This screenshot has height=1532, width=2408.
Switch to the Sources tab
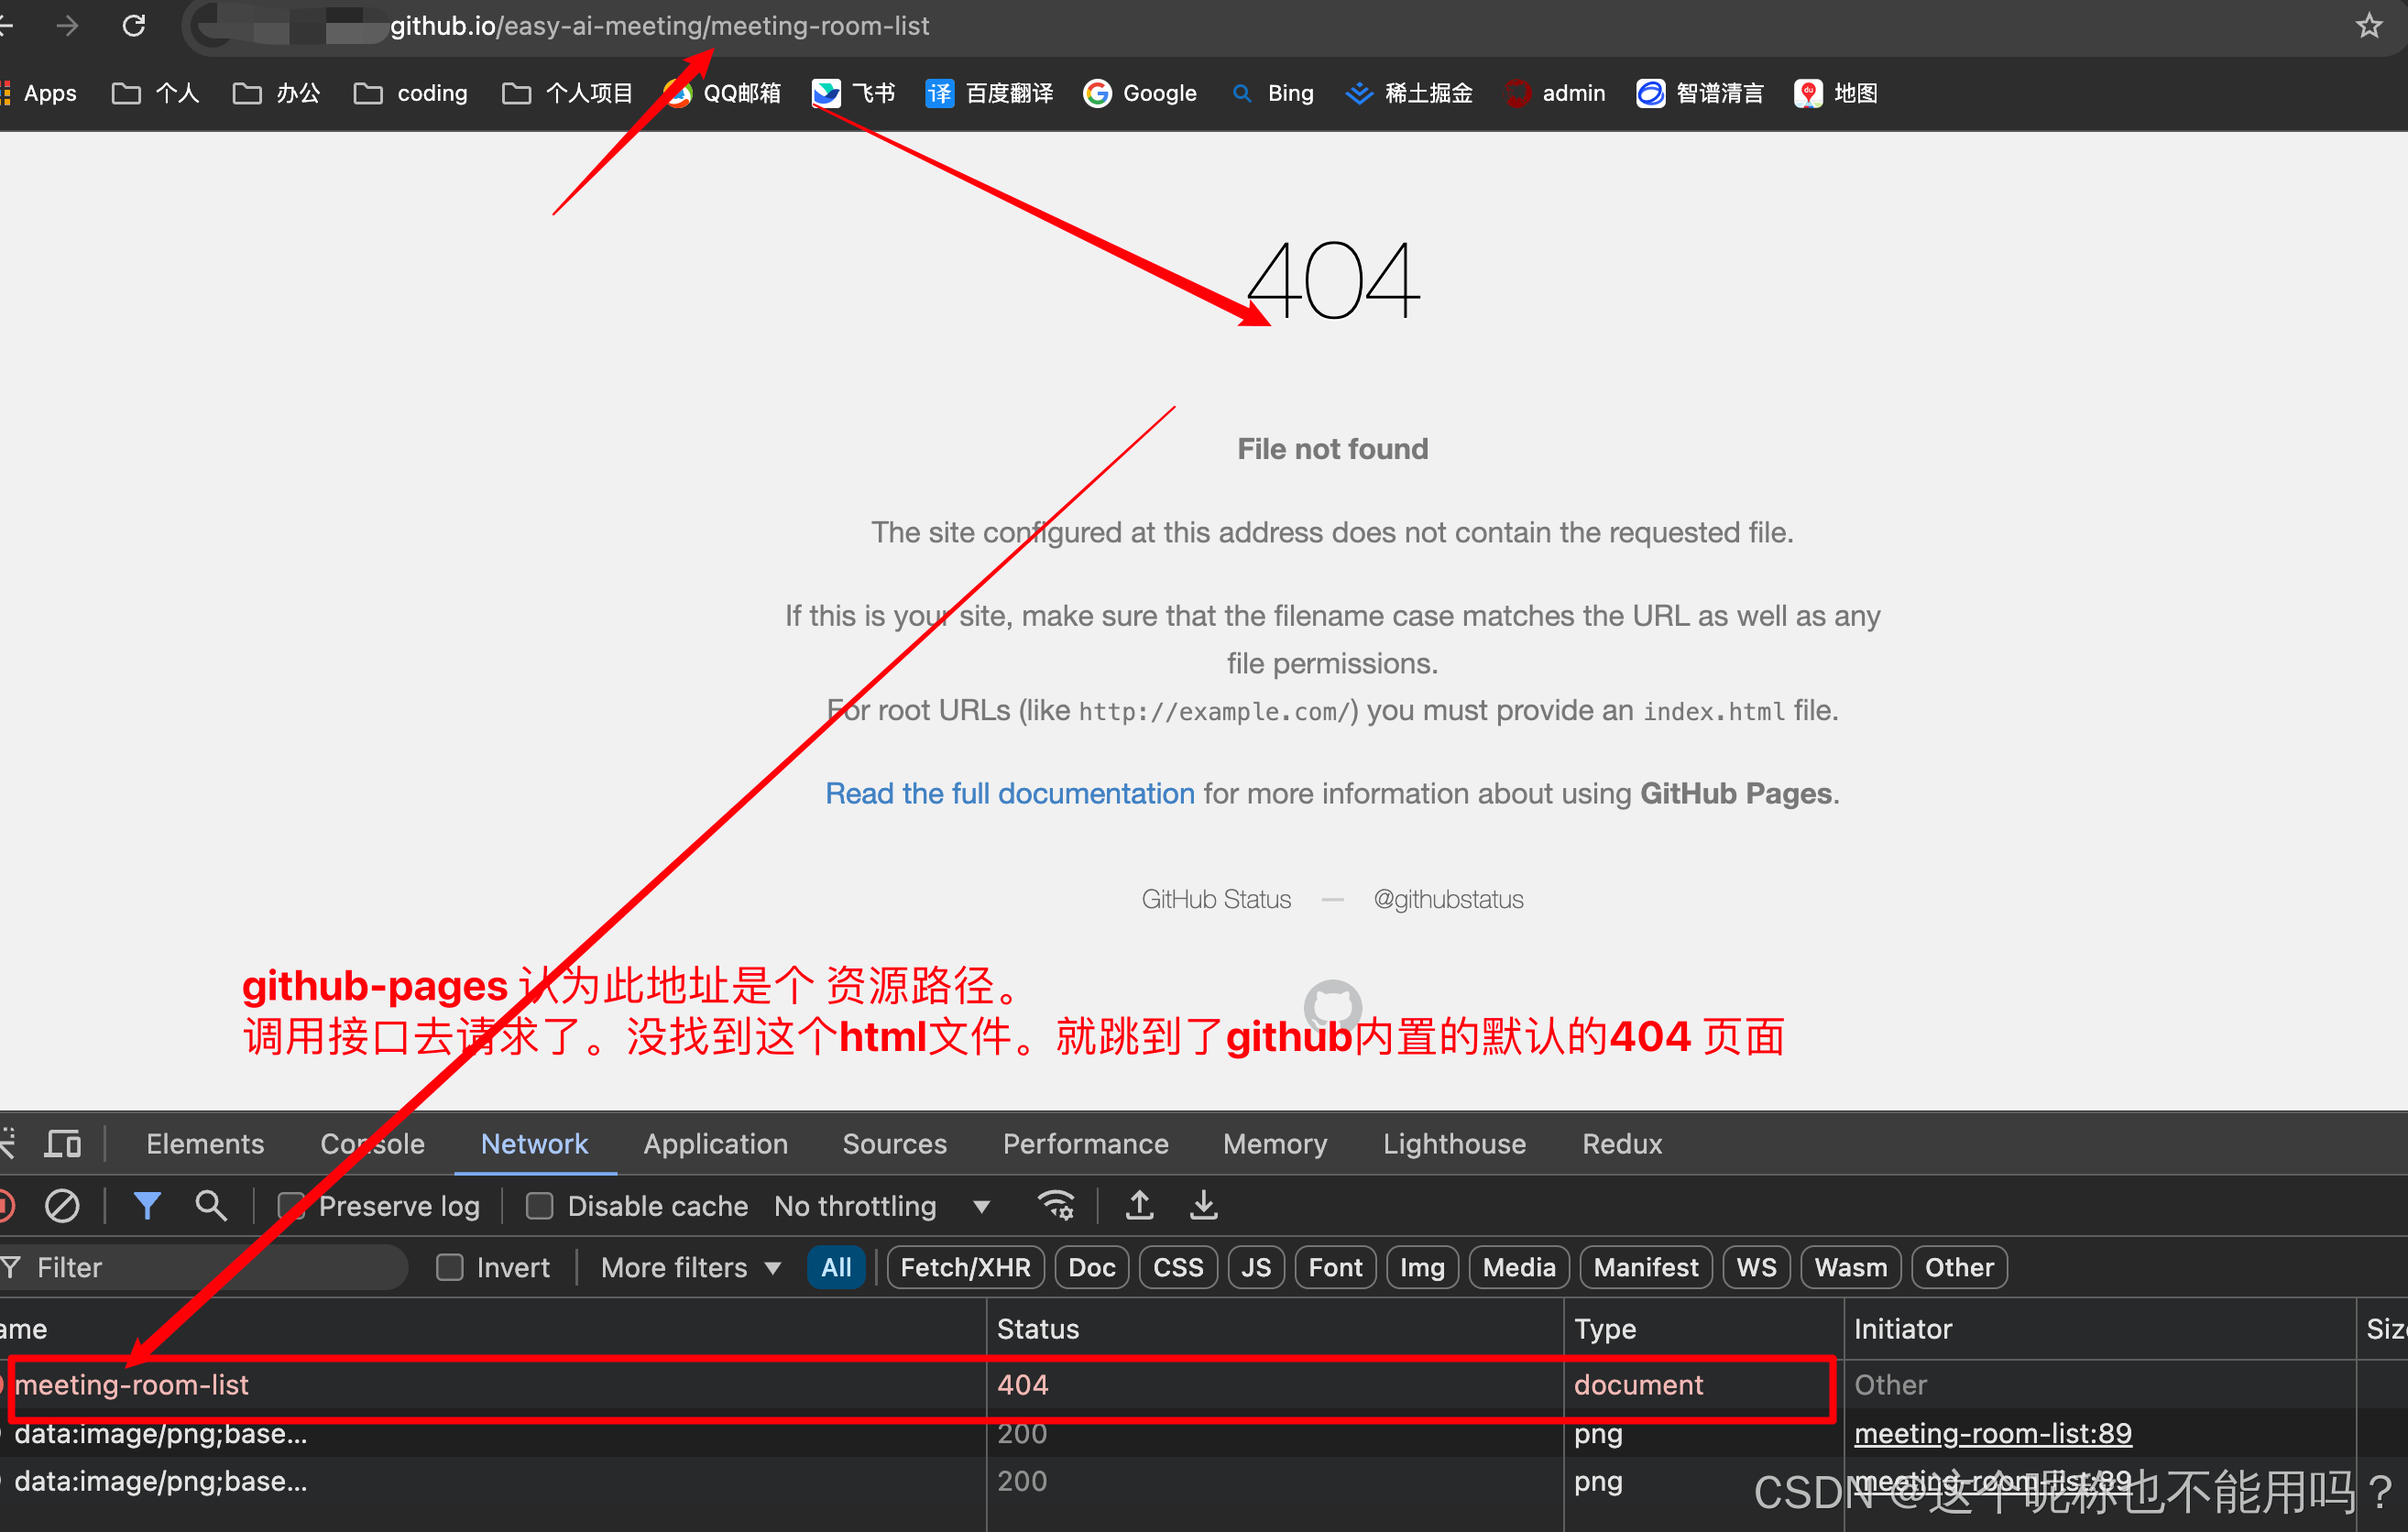(x=894, y=1143)
